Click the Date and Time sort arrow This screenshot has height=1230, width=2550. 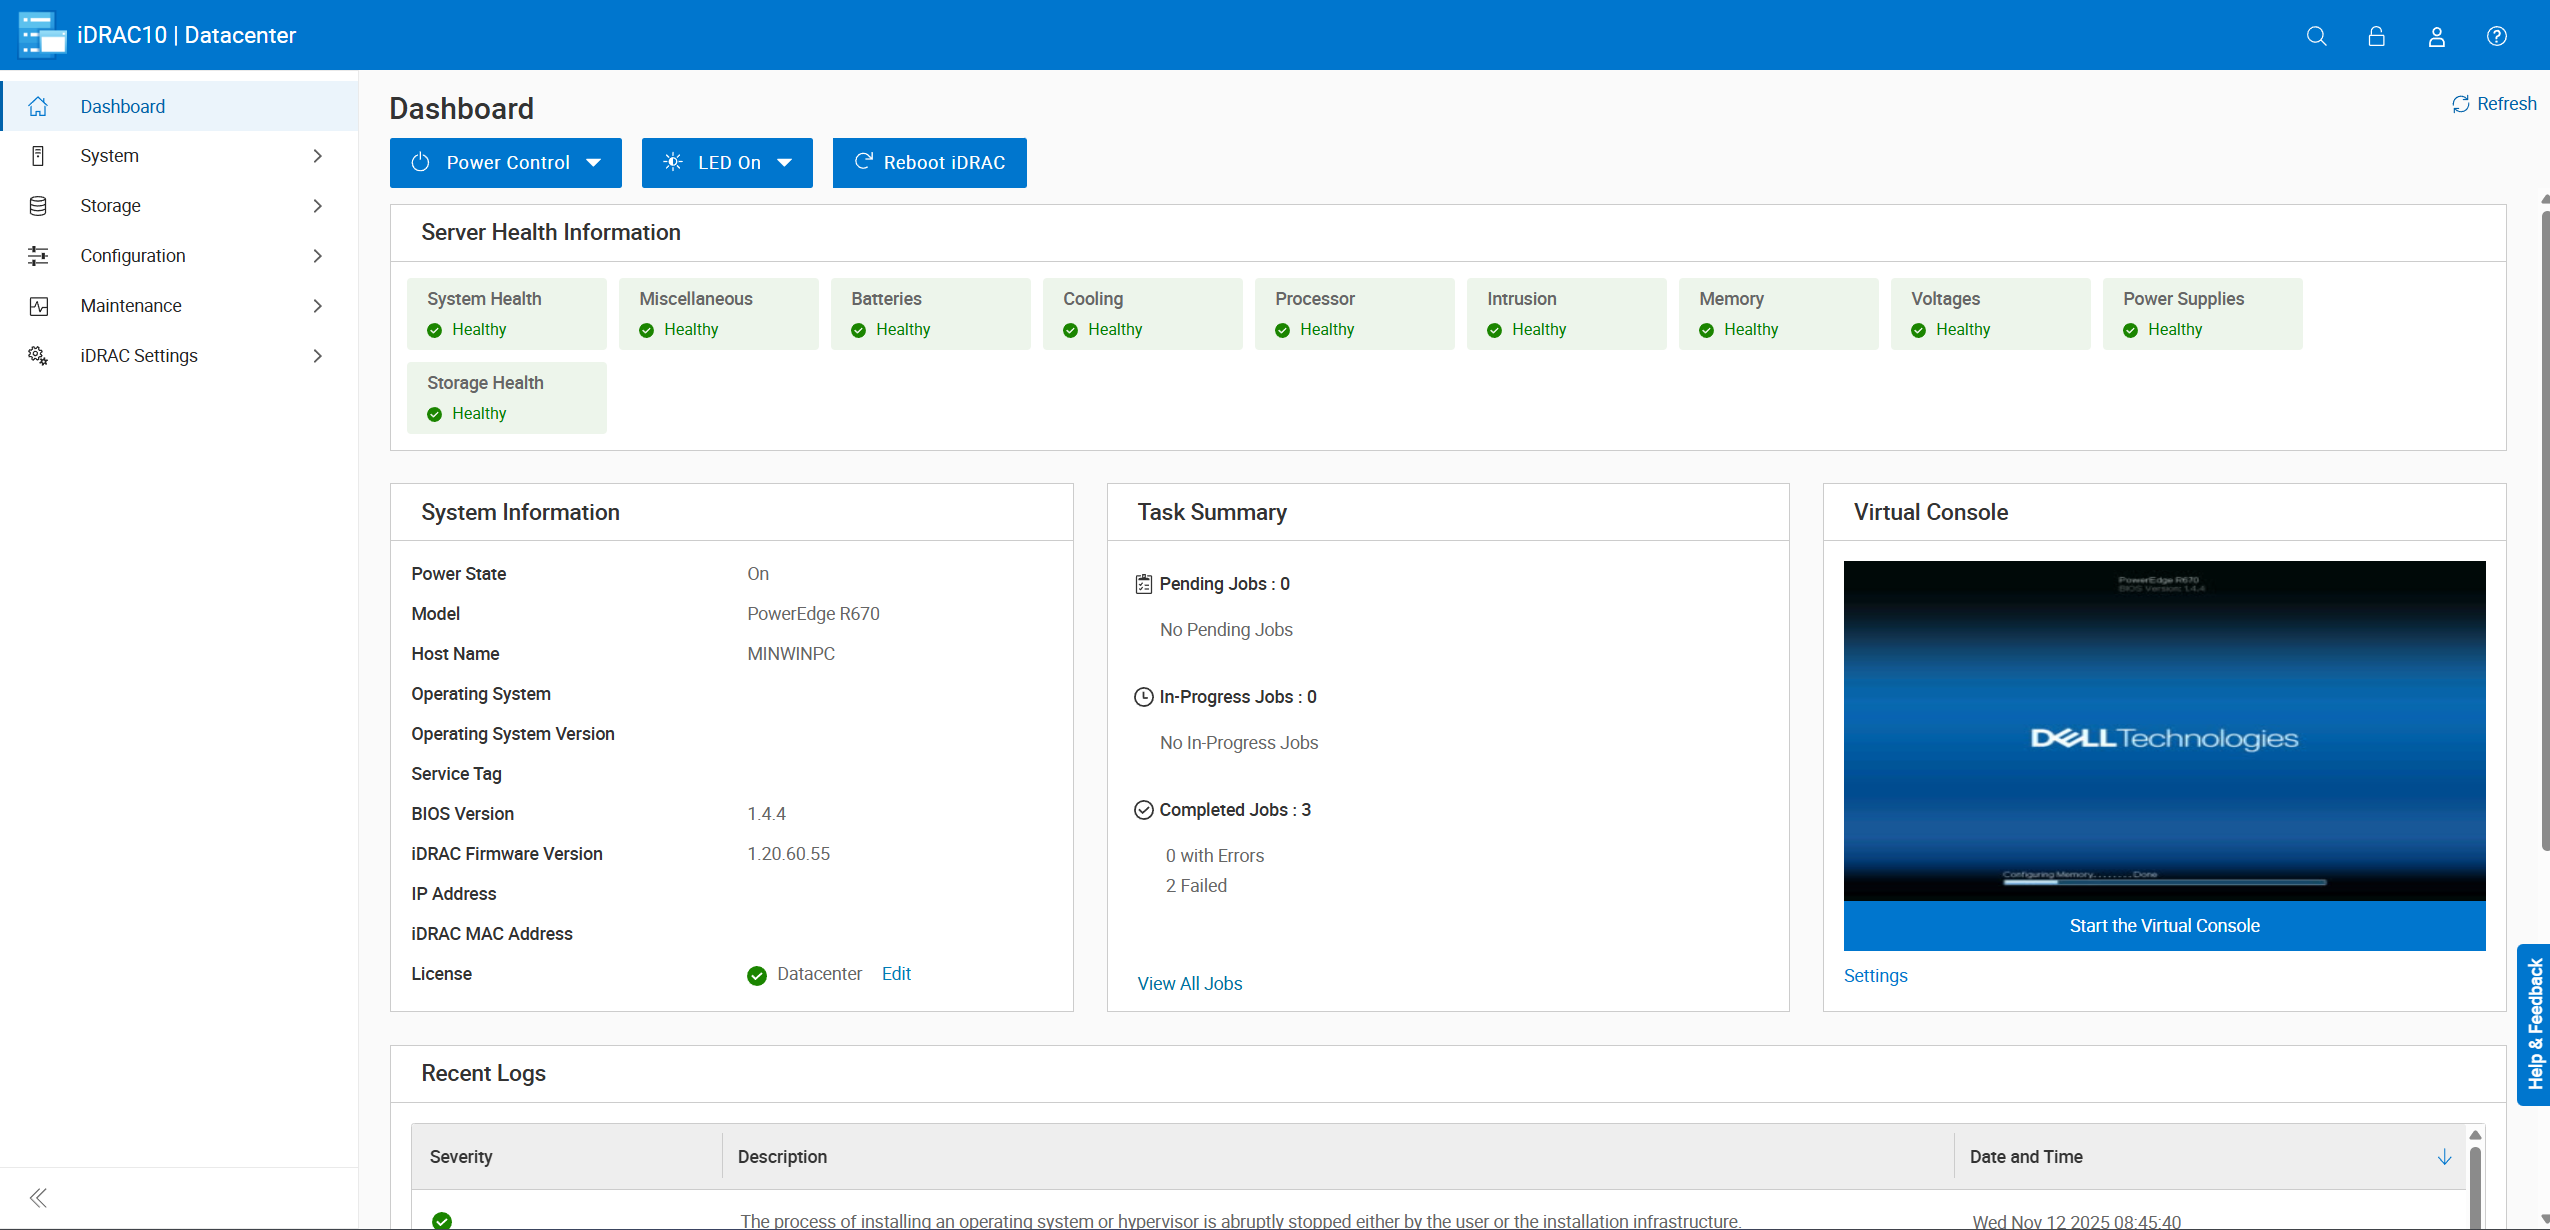(2445, 1157)
